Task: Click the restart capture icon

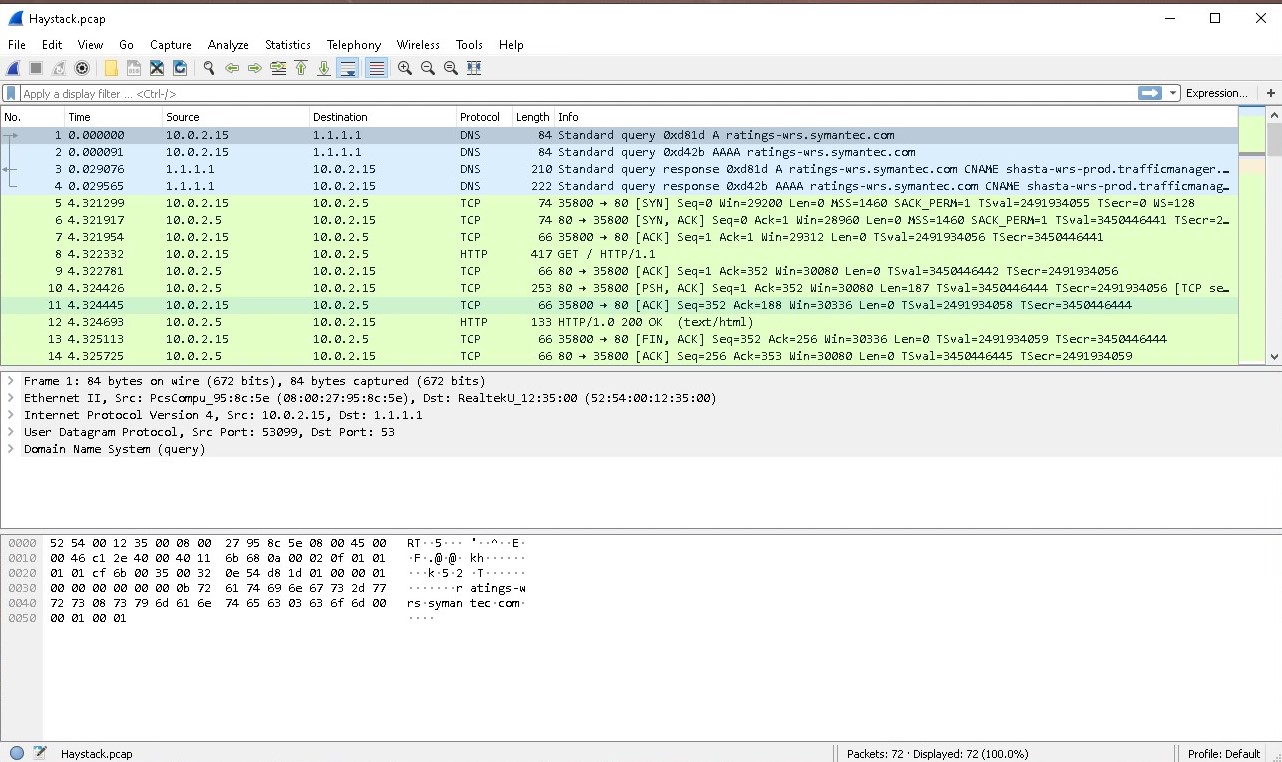Action: [x=59, y=68]
